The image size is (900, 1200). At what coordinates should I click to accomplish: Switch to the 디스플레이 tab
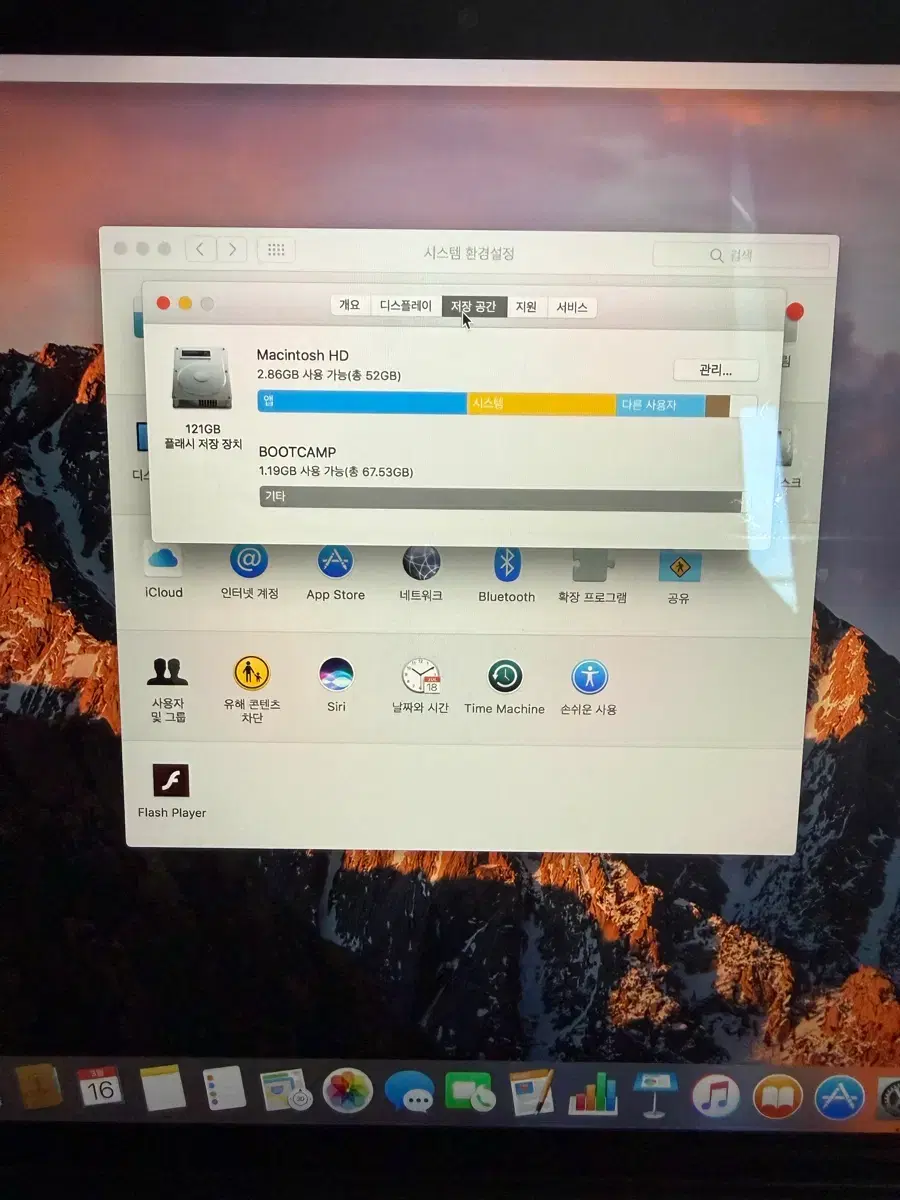pyautogui.click(x=405, y=306)
